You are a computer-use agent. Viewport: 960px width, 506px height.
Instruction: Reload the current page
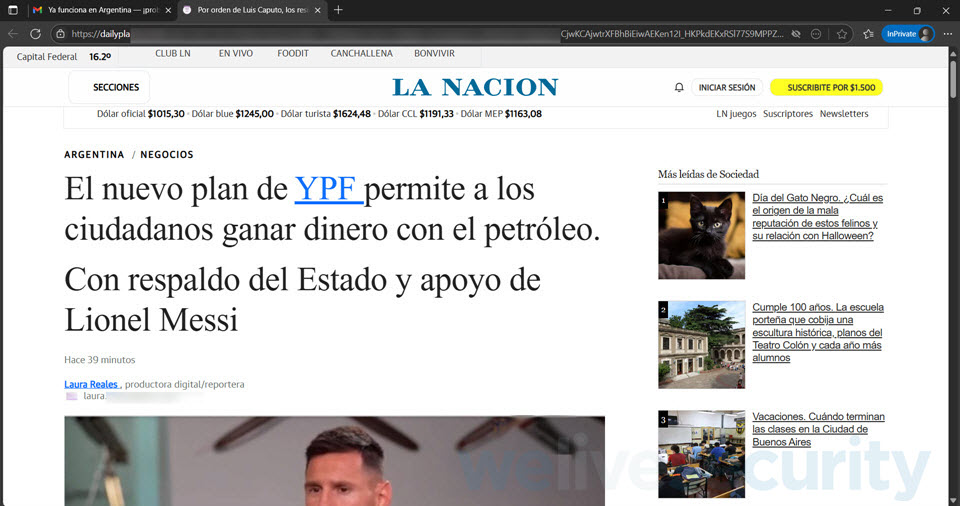[x=36, y=34]
